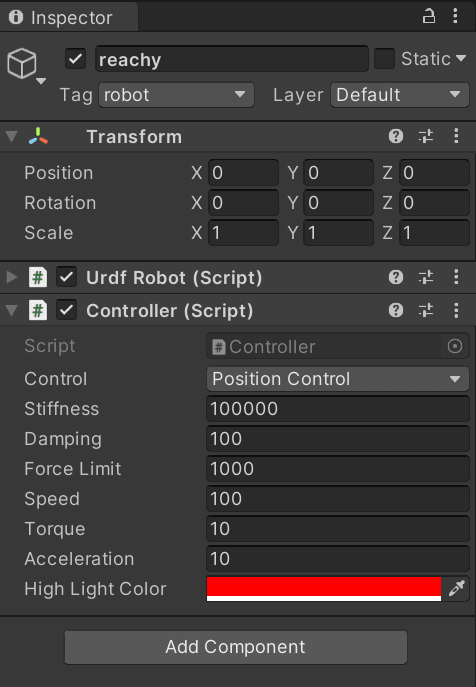This screenshot has width=476, height=687.
Task: Click the Controller (Script) title
Action: point(170,311)
